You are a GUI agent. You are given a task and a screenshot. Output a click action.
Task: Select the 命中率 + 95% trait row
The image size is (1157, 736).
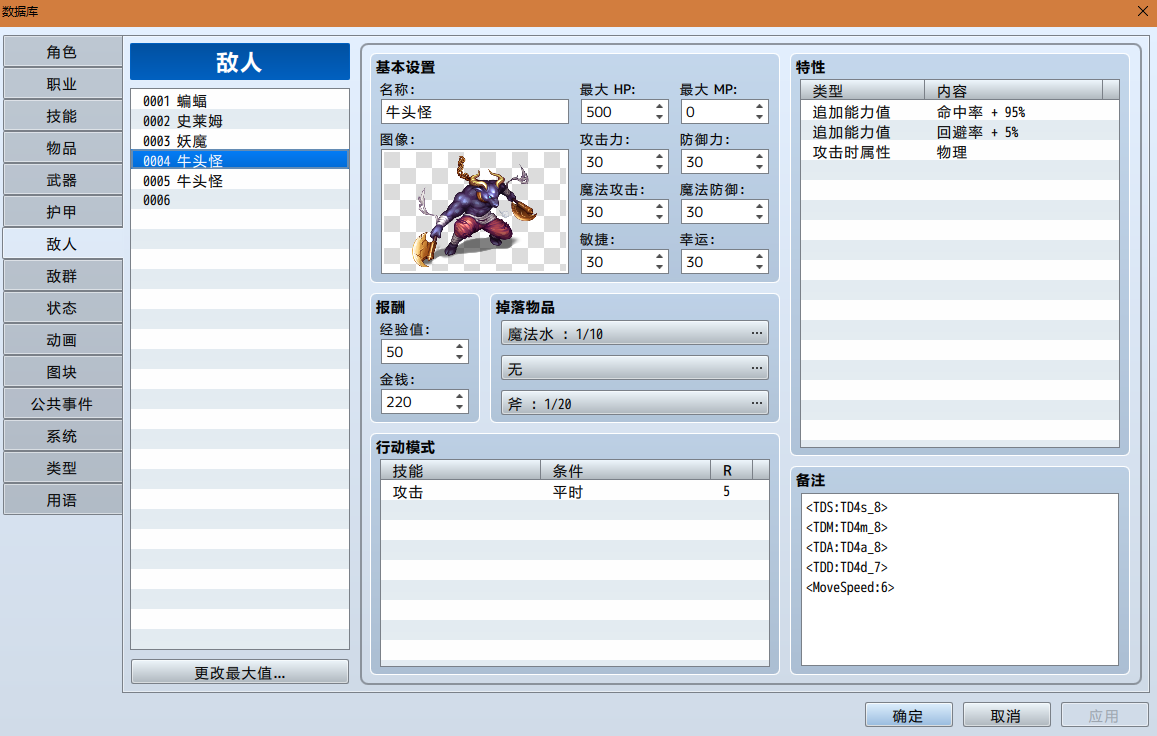tap(960, 111)
